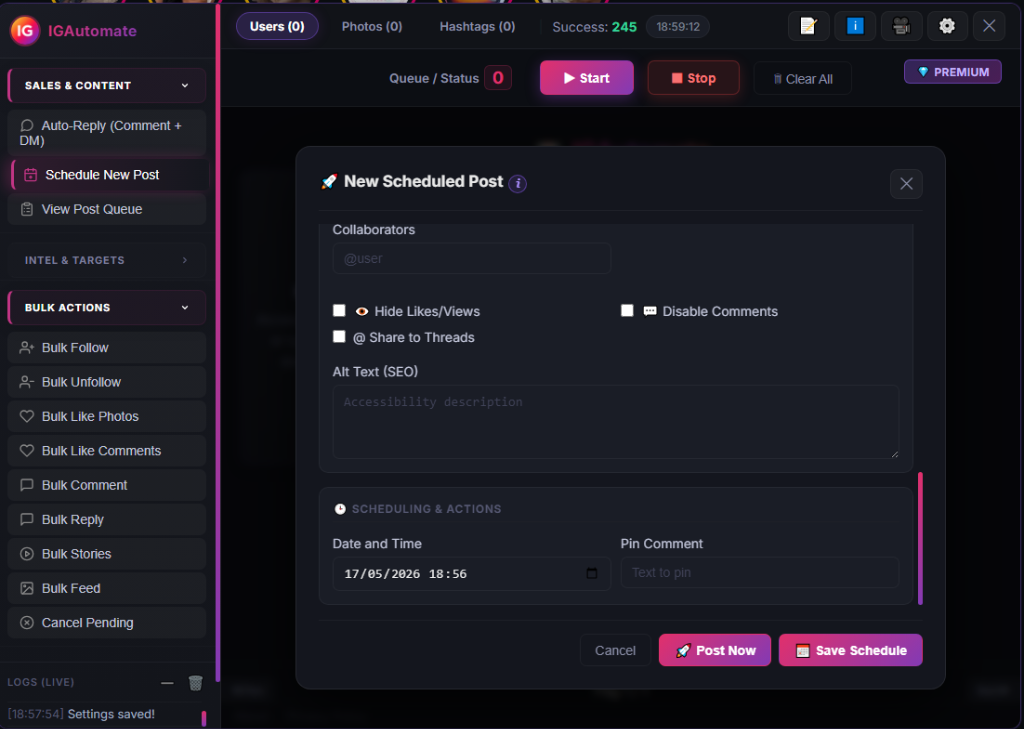Open the blue info icon in top toolbar
1024x729 pixels.
point(855,26)
